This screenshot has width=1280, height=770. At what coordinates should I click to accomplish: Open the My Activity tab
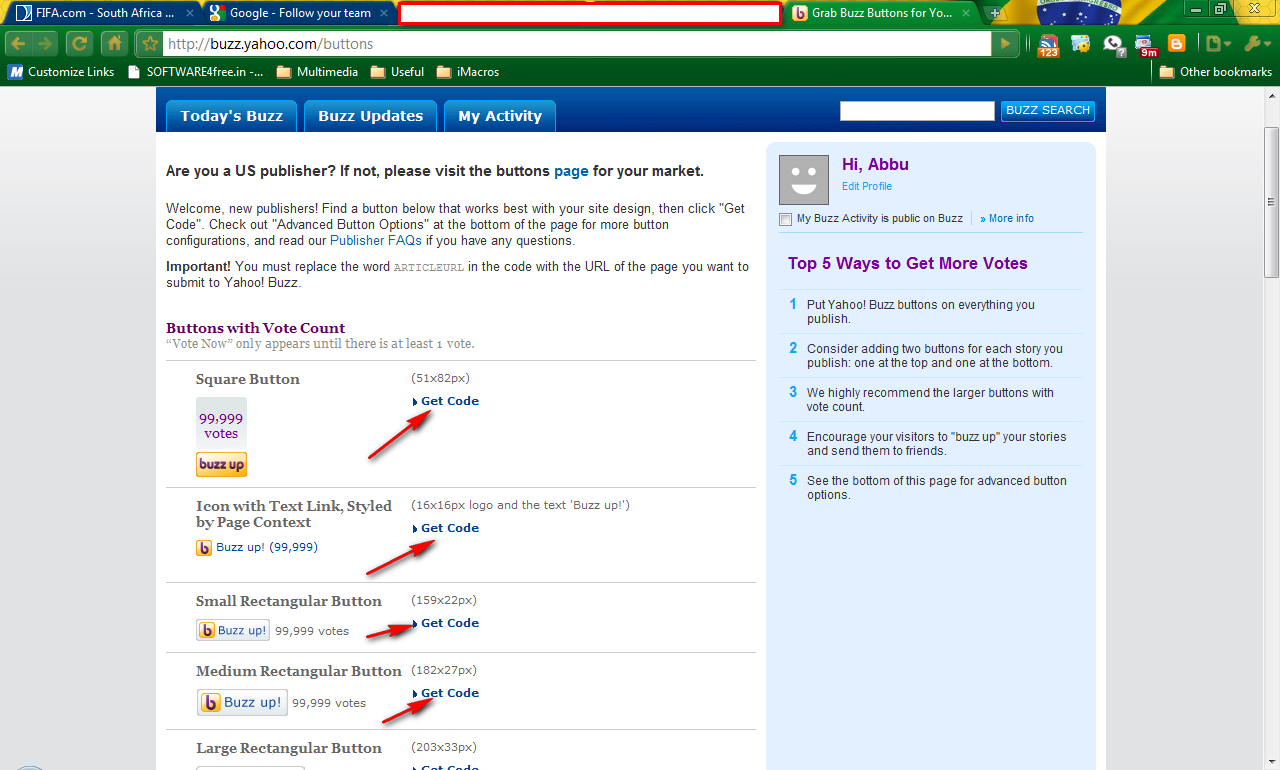pyautogui.click(x=499, y=115)
